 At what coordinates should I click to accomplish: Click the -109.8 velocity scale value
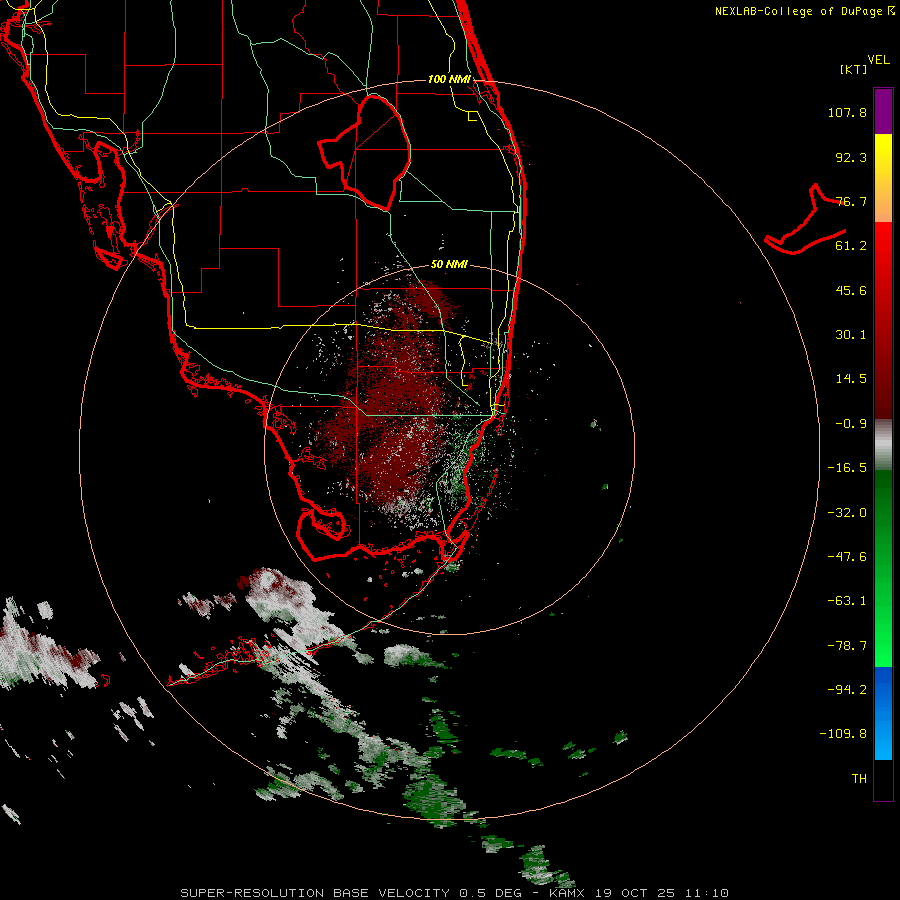844,734
